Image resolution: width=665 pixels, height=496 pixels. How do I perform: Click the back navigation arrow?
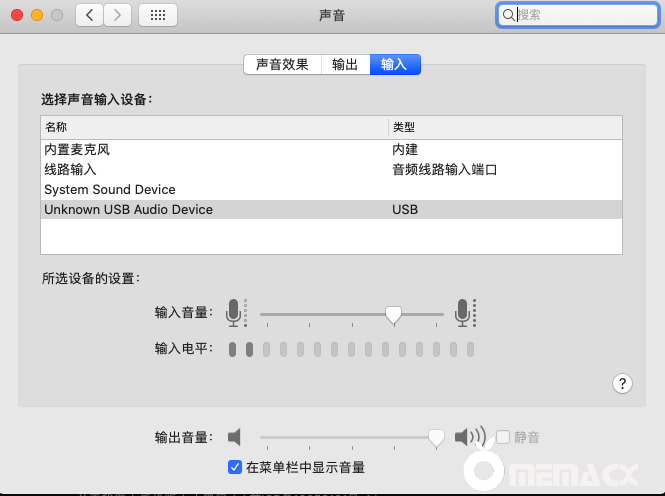[90, 15]
